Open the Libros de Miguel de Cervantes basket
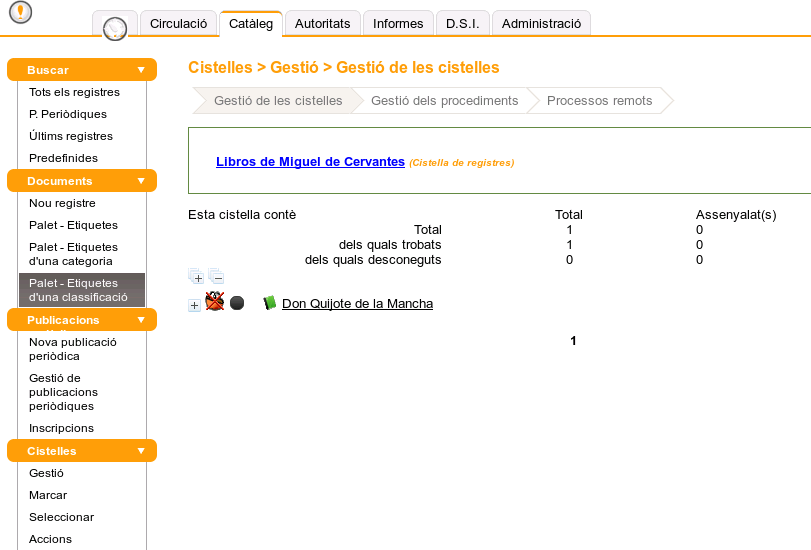Screen dimensions: 811x550 tap(310, 161)
